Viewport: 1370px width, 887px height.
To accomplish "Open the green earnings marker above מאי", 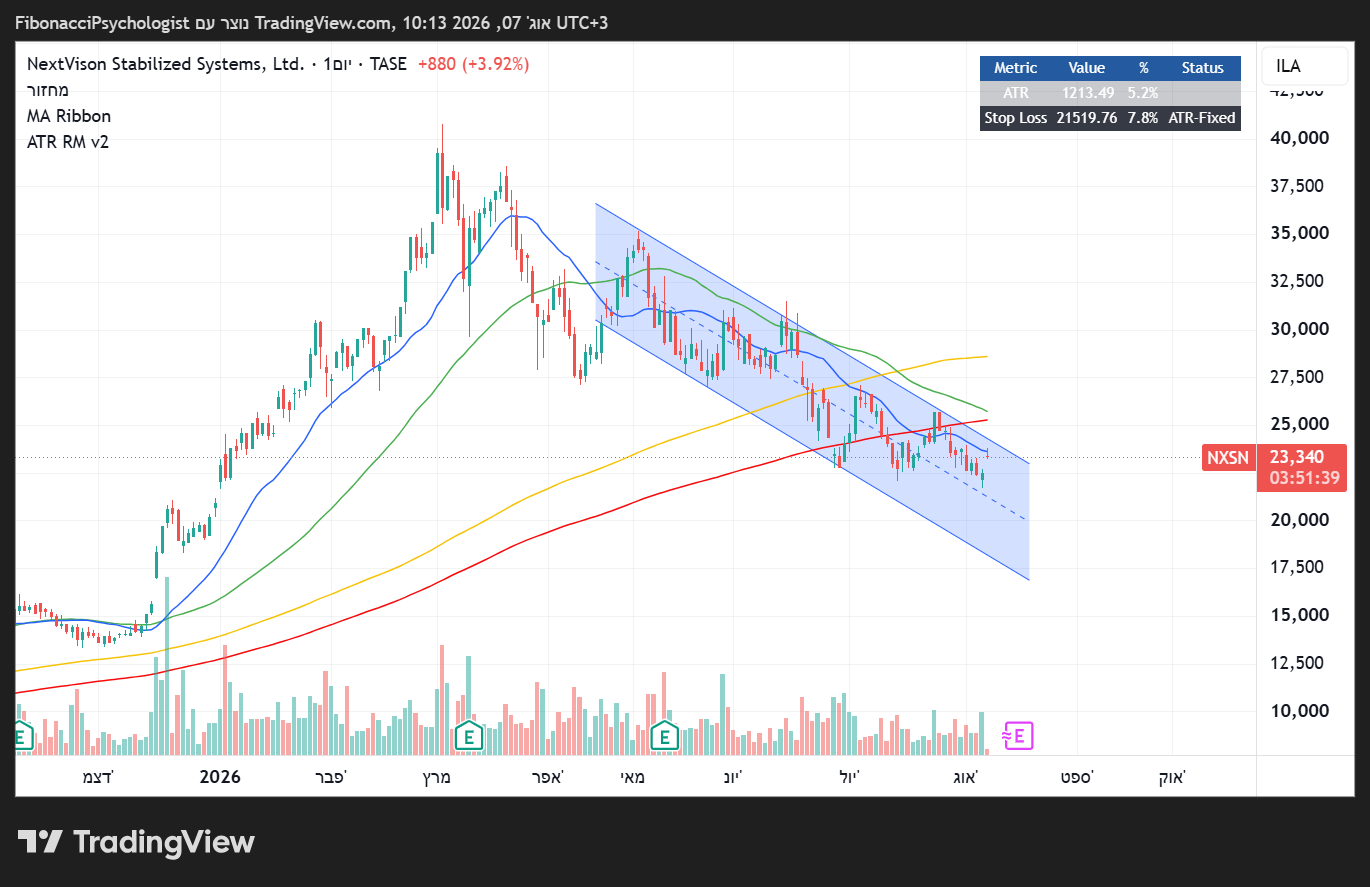I will click(663, 737).
